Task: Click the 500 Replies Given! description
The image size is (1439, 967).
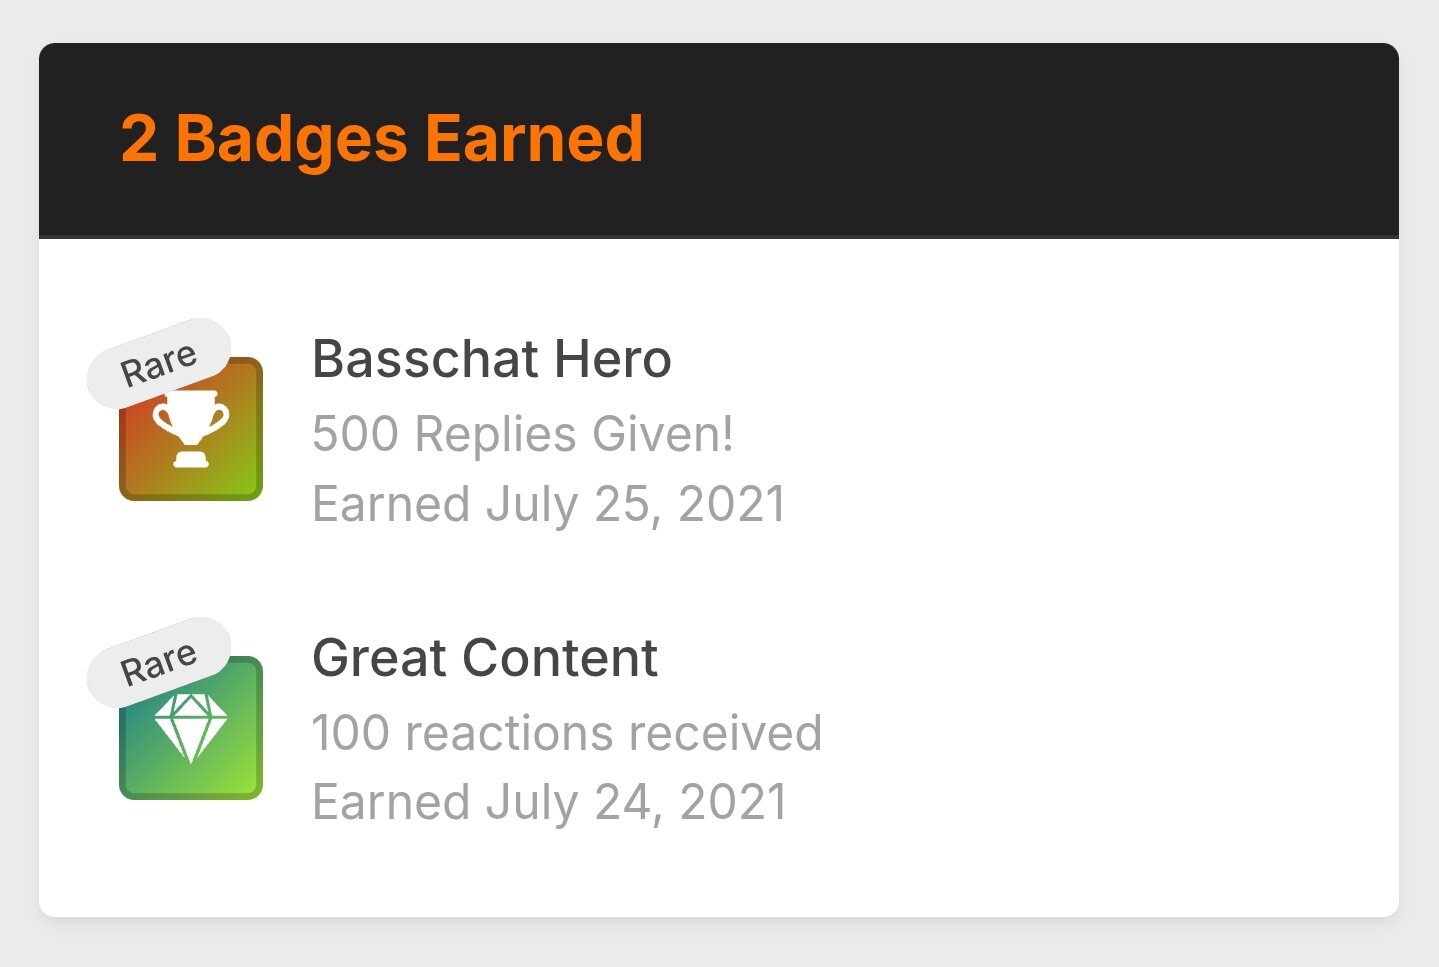Action: [523, 434]
